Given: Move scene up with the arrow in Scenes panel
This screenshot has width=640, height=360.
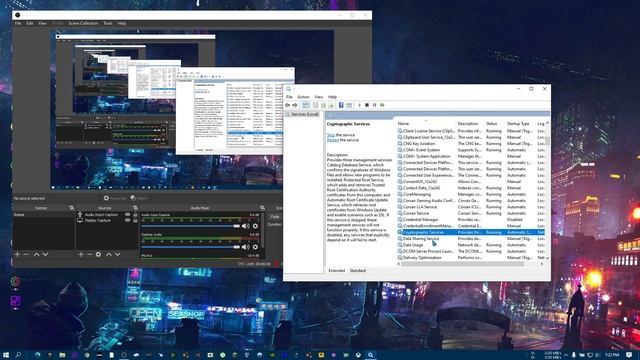Looking at the screenshot, I should coord(36,254).
